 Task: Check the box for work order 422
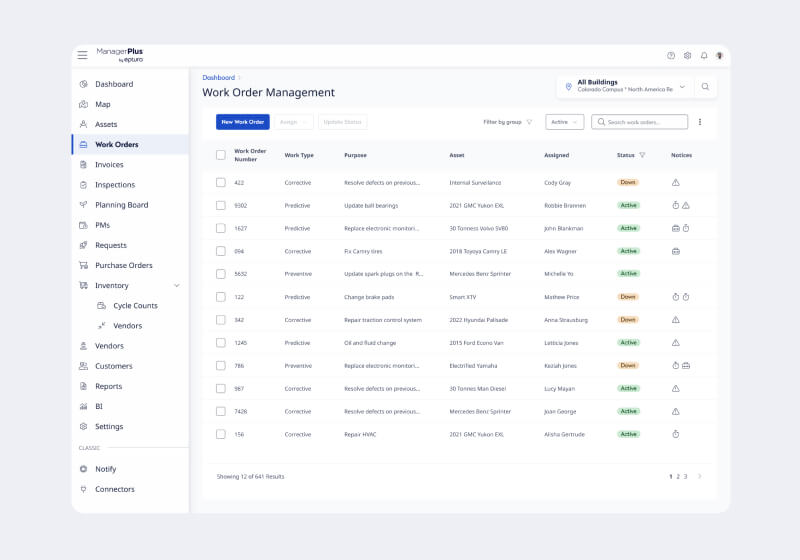pyautogui.click(x=221, y=183)
